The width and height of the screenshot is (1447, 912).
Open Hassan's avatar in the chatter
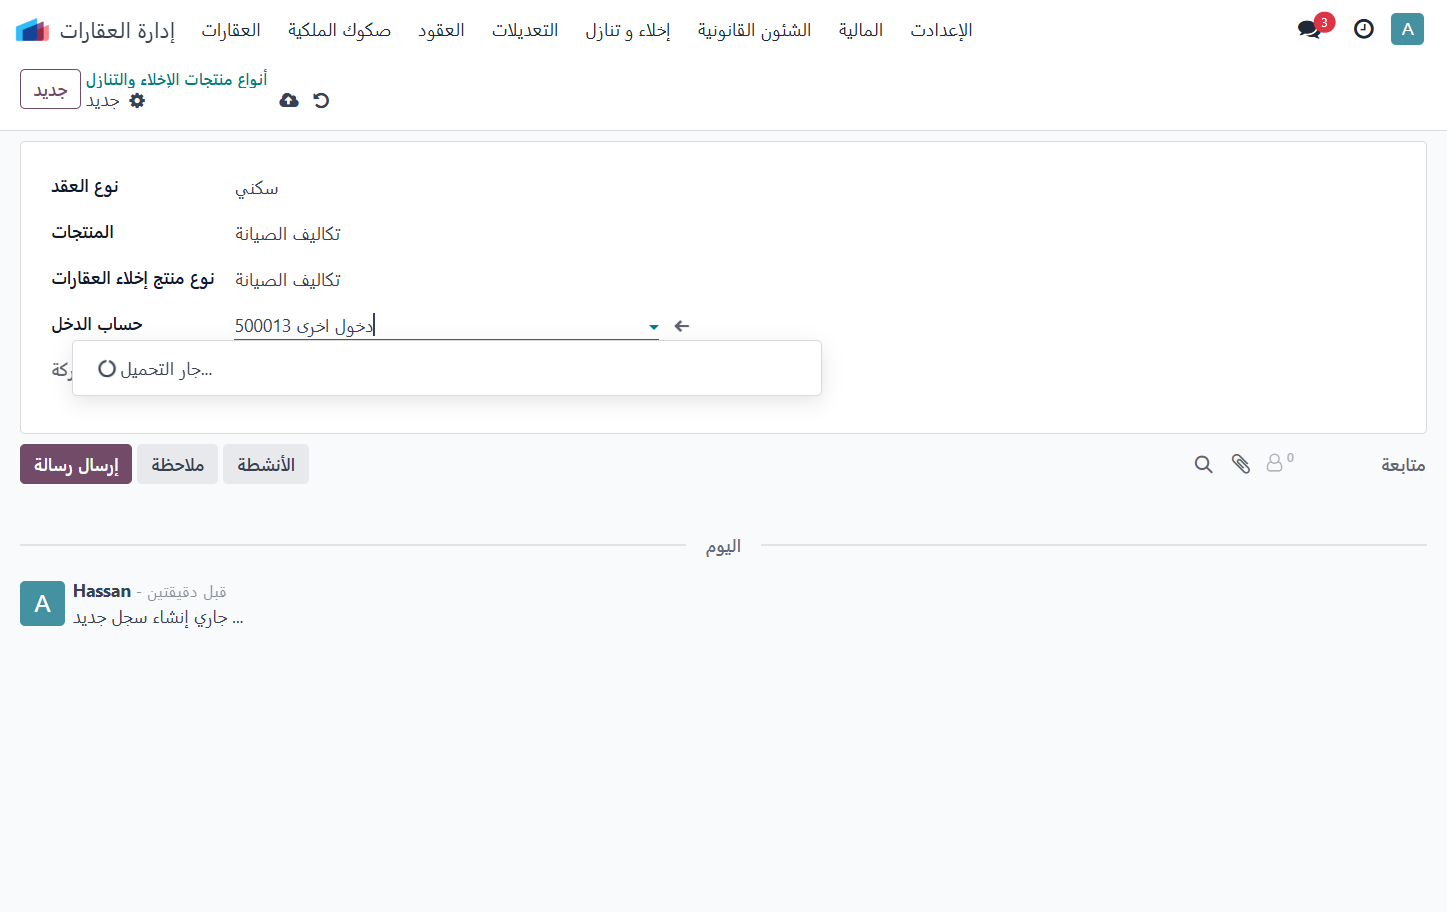(x=42, y=604)
